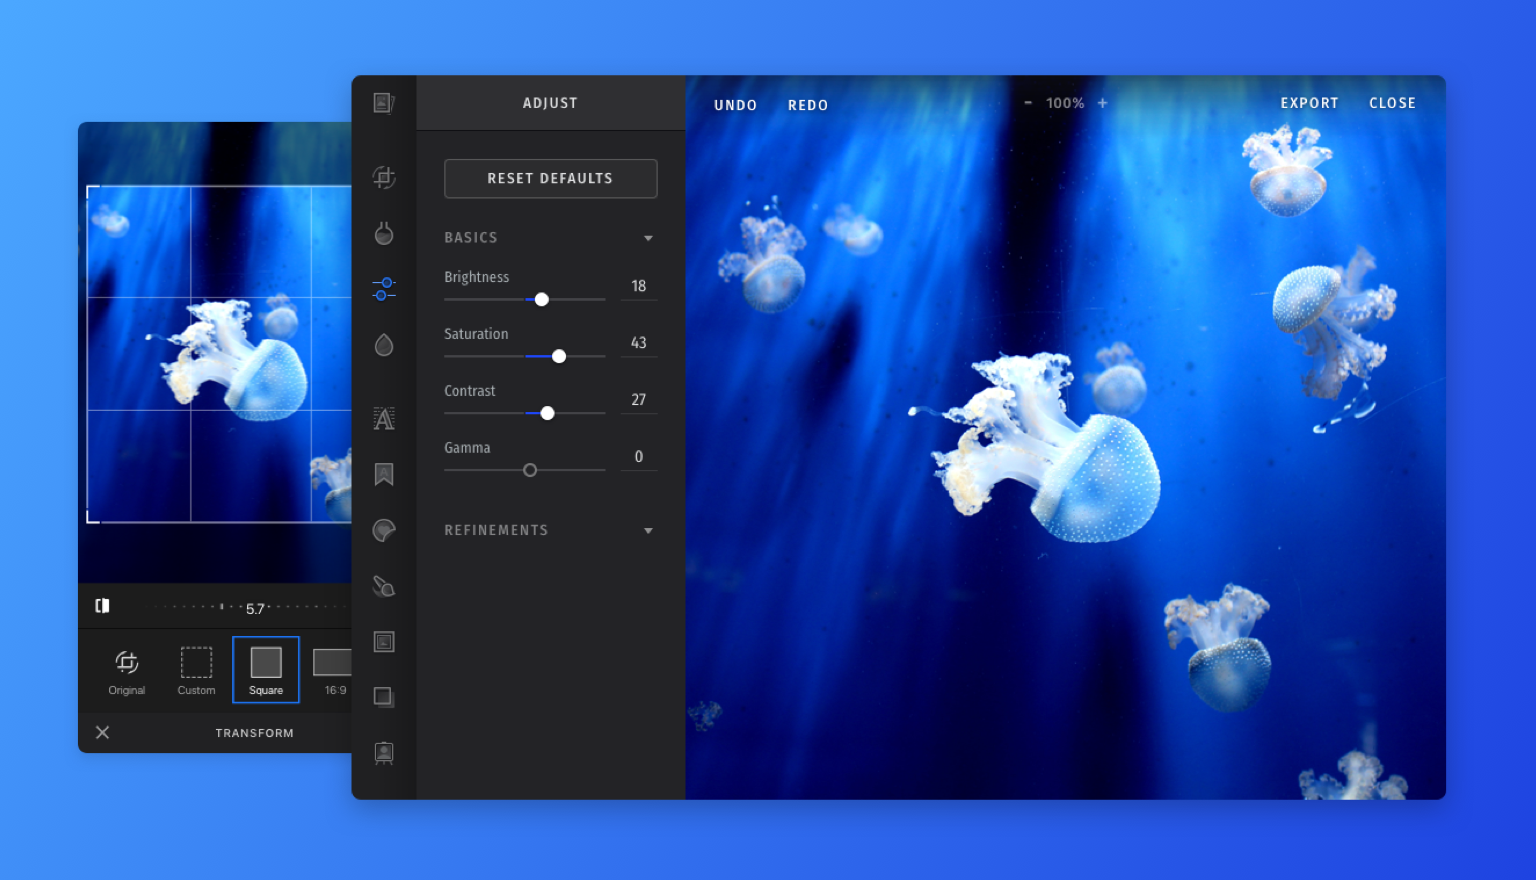Viewport: 1536px width, 880px height.
Task: Open the image templates panel in the sidebar
Action: pyautogui.click(x=384, y=103)
